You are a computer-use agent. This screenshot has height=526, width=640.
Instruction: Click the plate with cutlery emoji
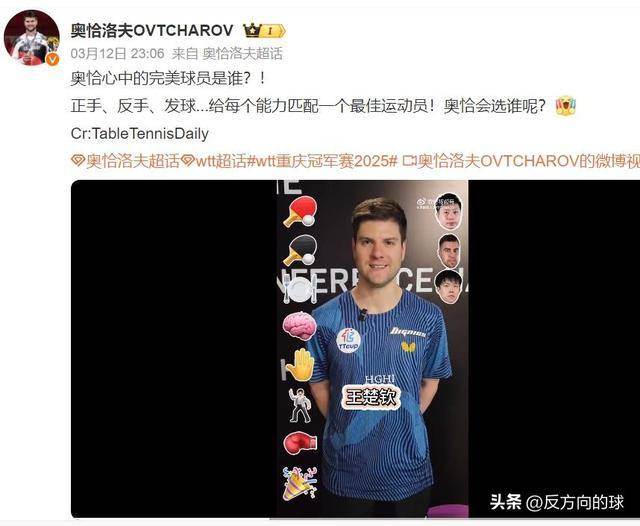point(300,289)
